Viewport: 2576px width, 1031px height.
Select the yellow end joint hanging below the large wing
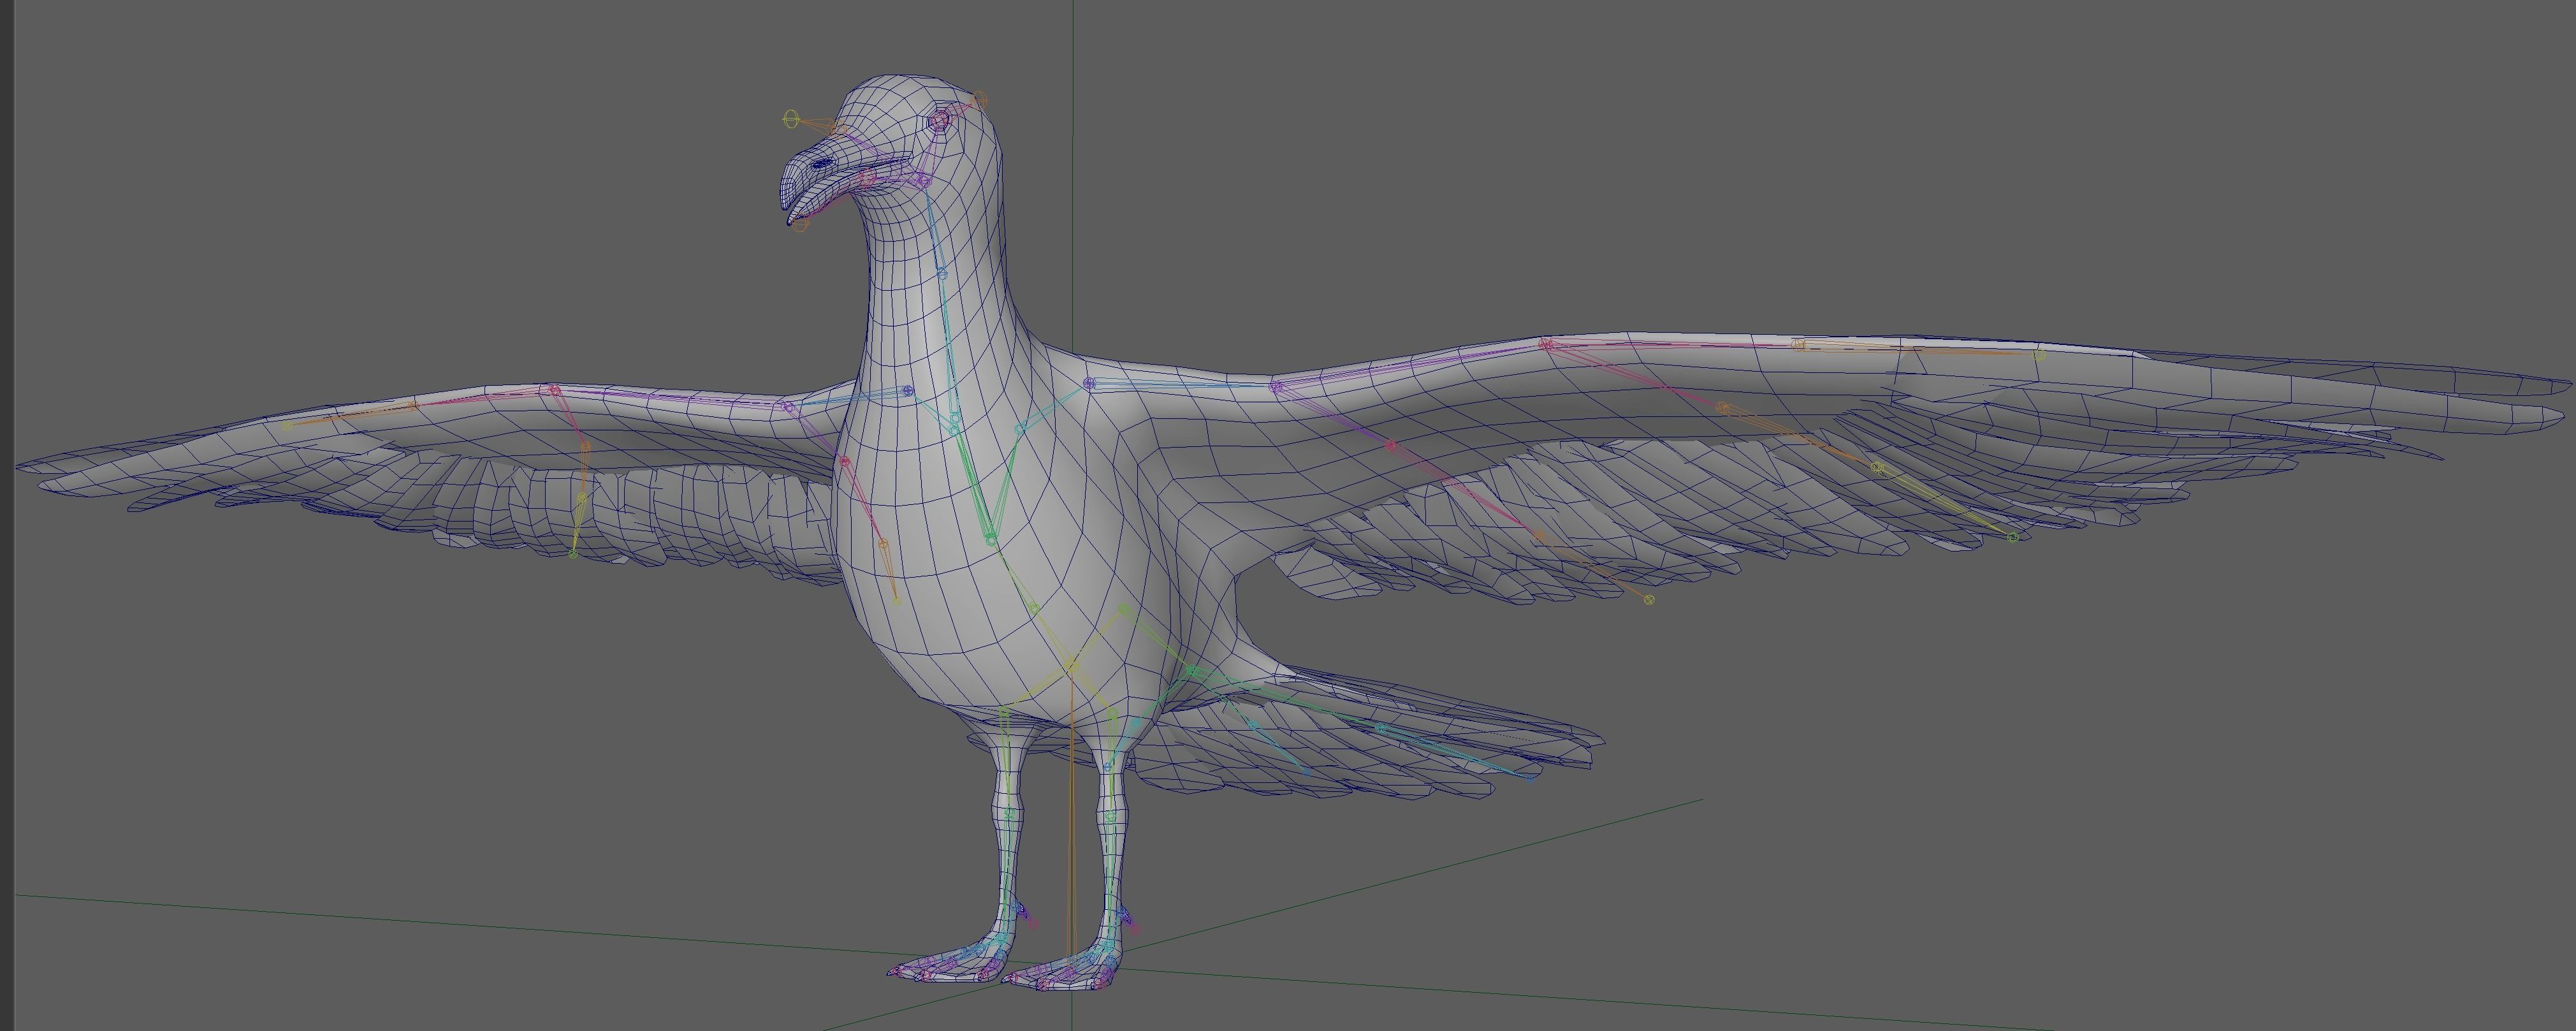click(x=1649, y=599)
